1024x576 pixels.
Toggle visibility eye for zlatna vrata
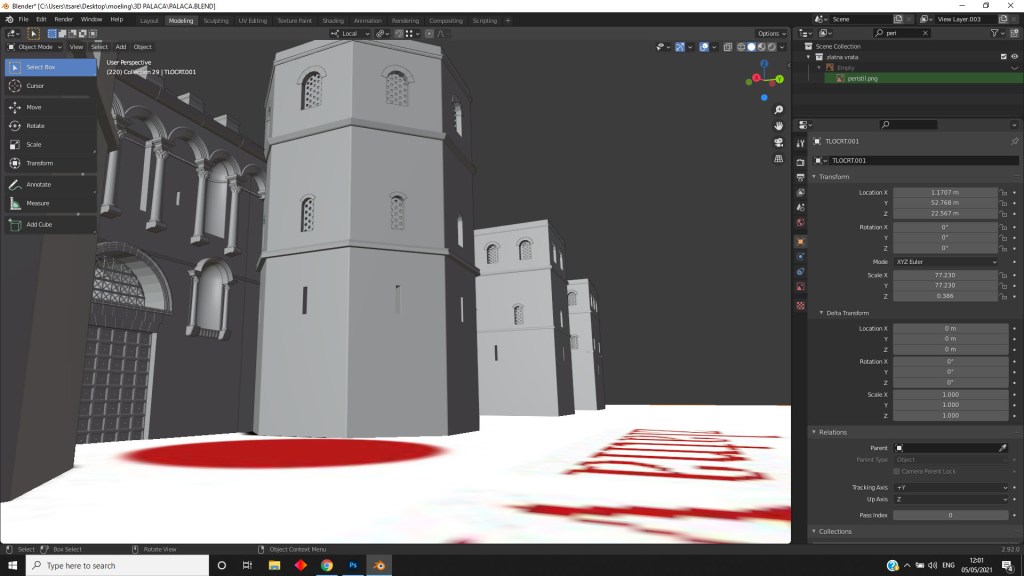(1016, 57)
